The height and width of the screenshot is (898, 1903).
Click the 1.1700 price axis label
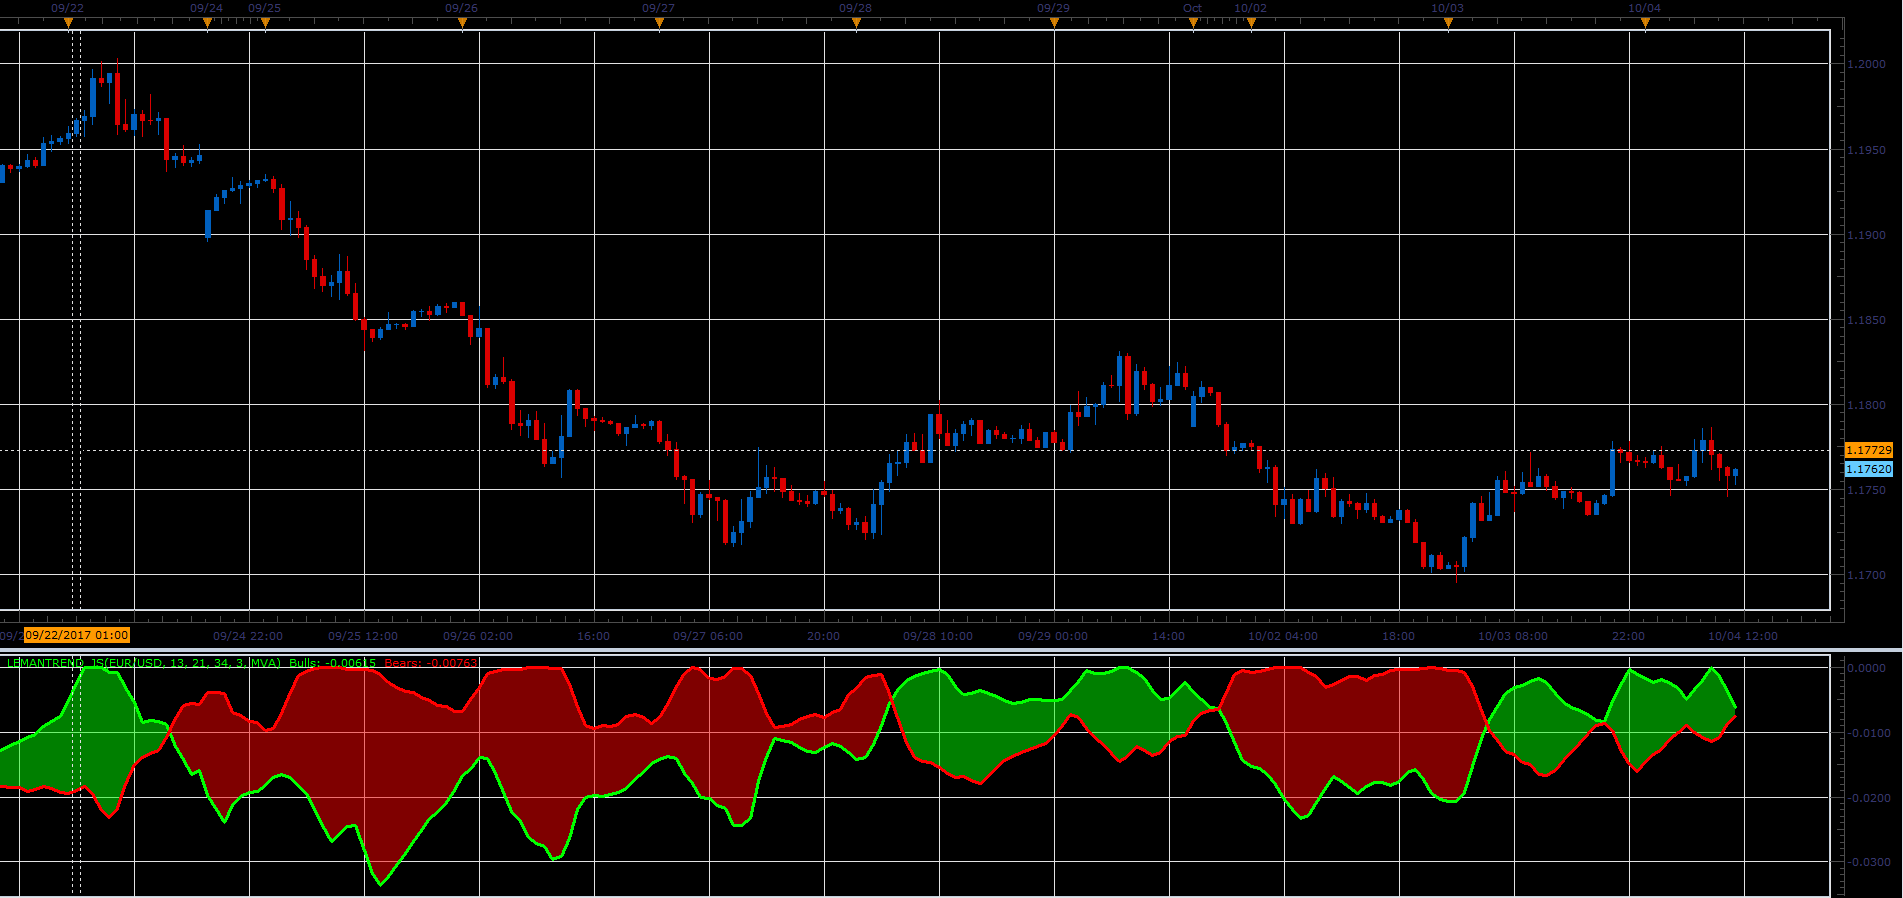tap(1866, 575)
